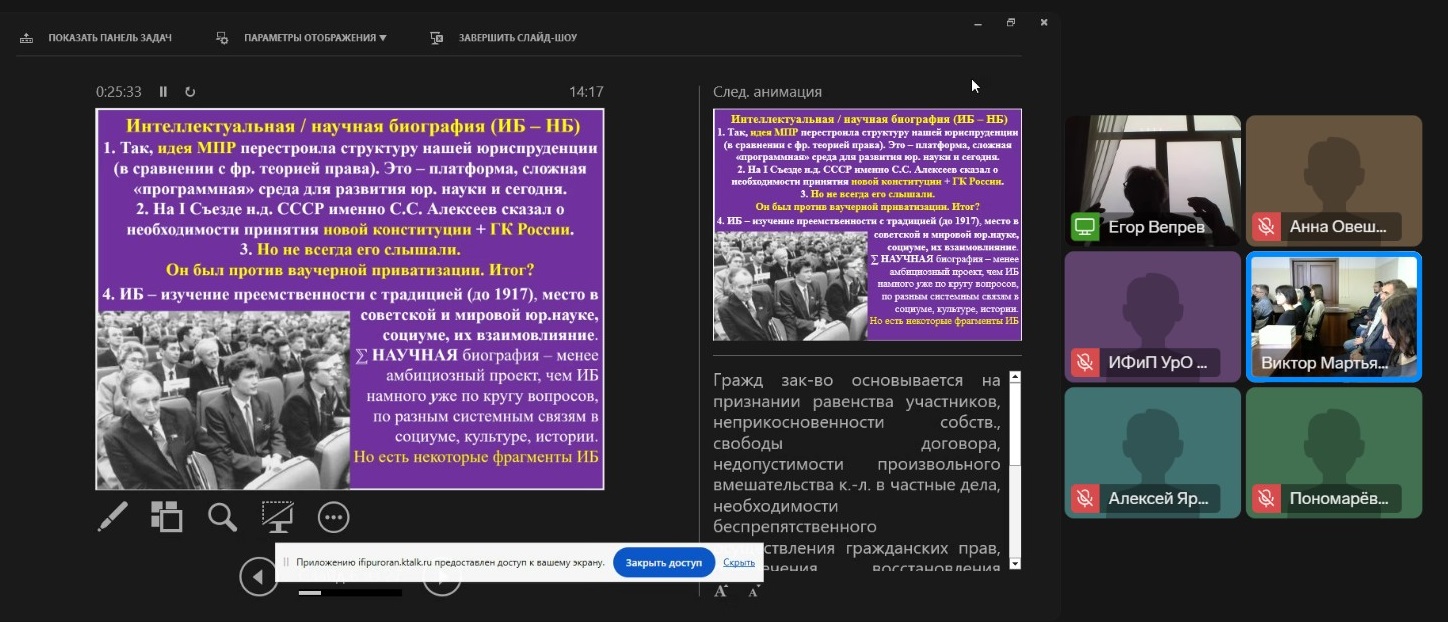Select the Виктор Мартья video tile
Viewport: 1448px width, 622px height.
tap(1333, 316)
